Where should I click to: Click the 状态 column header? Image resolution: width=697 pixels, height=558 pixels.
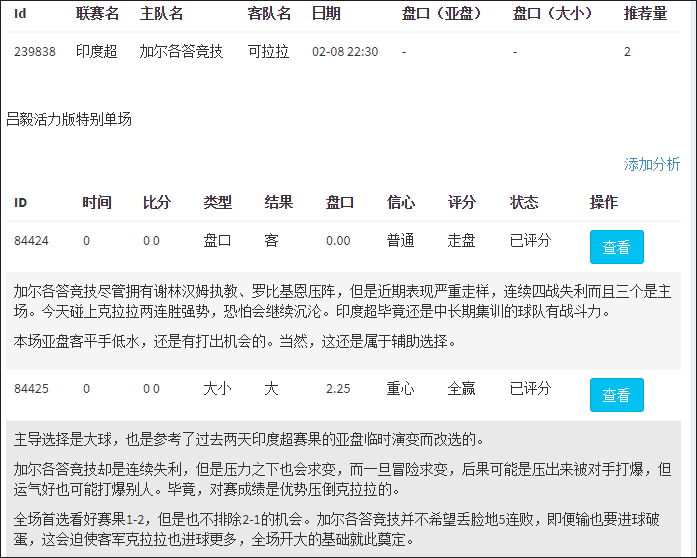click(x=524, y=202)
